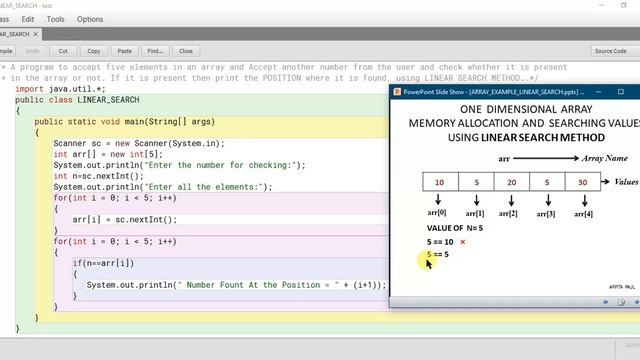Click the second for loop line above if statement
The image size is (640, 360).
pos(115,241)
